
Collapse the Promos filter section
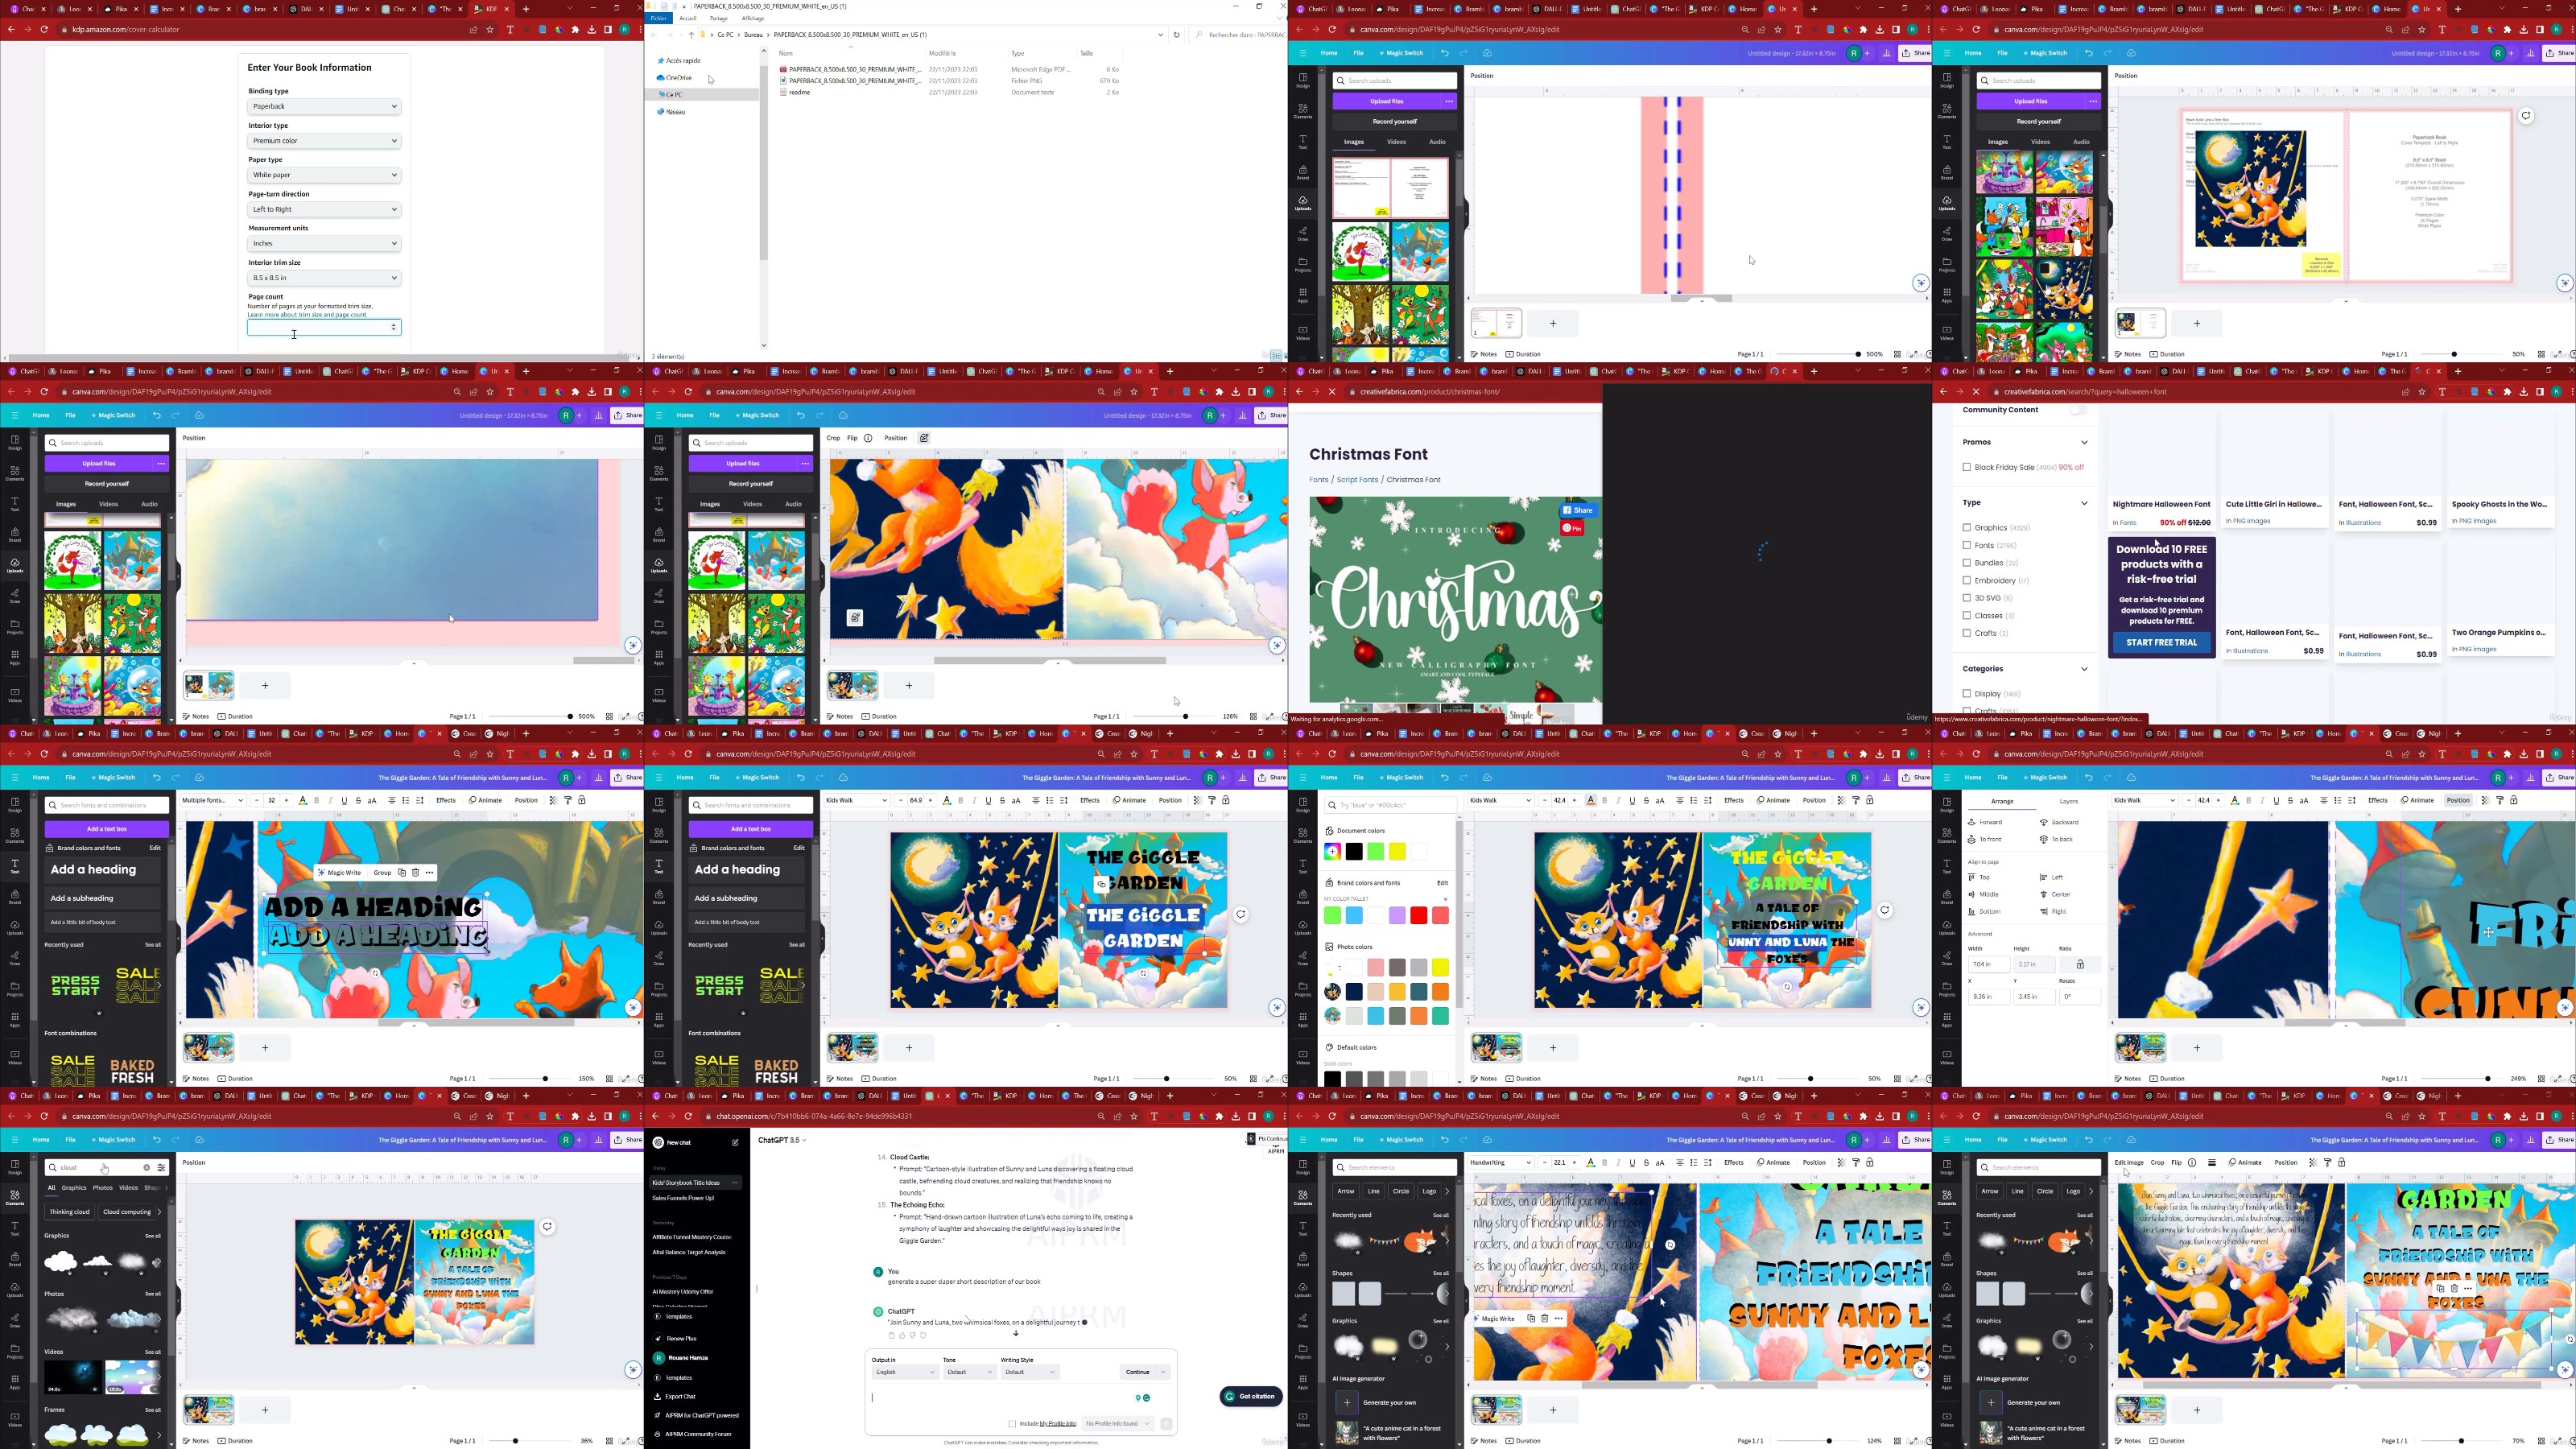(2084, 442)
